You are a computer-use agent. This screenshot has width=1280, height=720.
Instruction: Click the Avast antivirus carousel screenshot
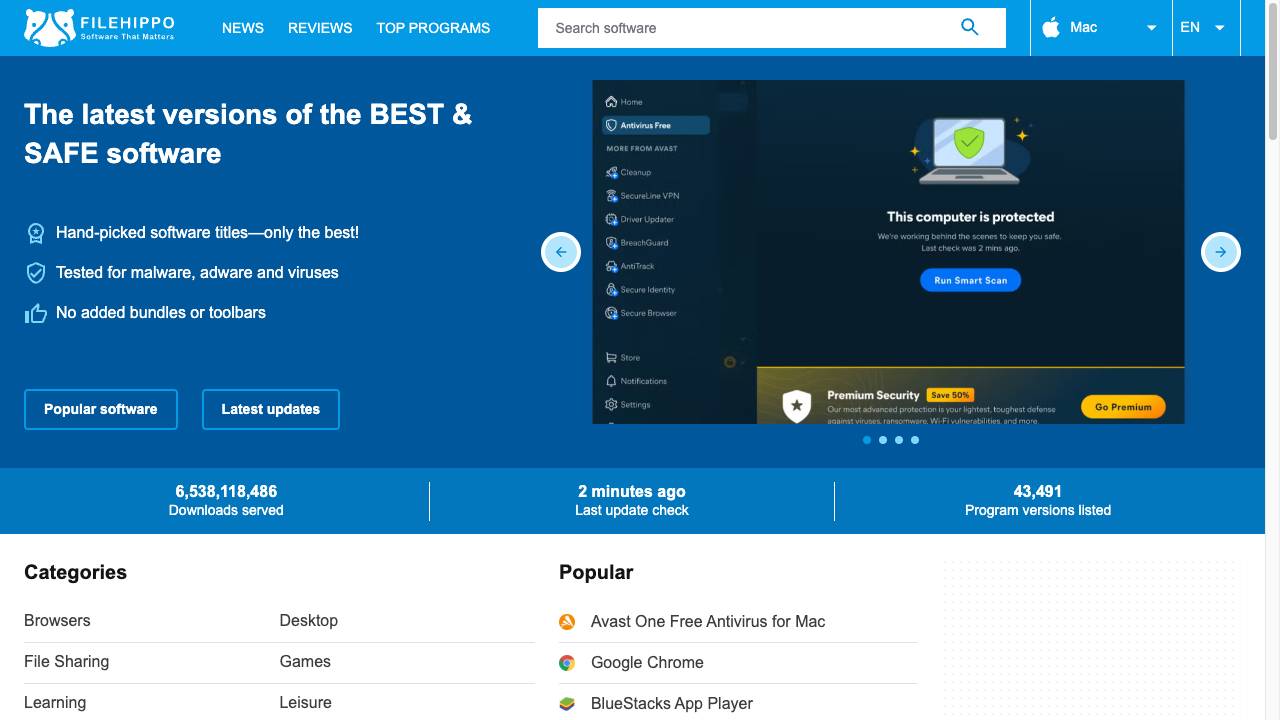tap(888, 252)
